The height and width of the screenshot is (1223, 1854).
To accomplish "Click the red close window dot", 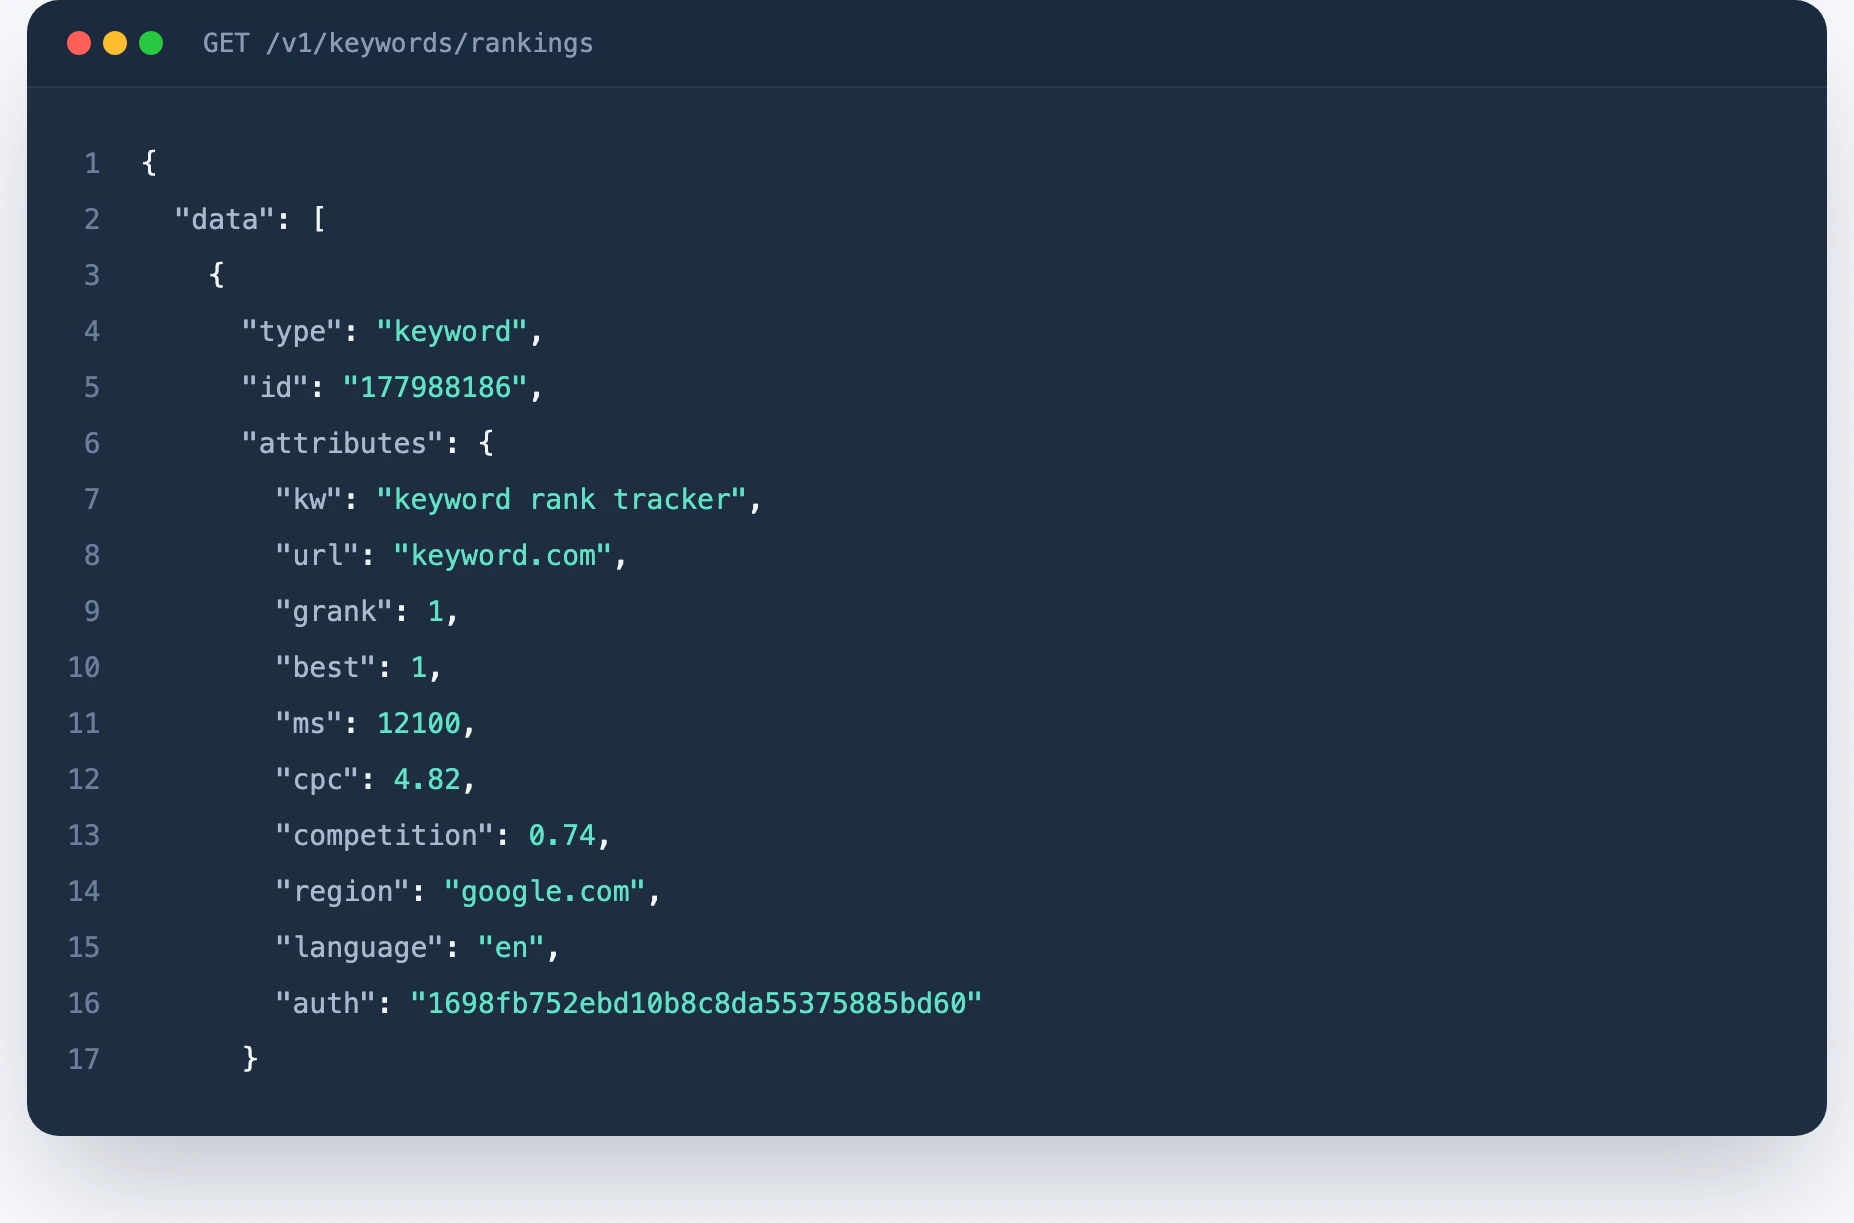I will click(x=79, y=43).
